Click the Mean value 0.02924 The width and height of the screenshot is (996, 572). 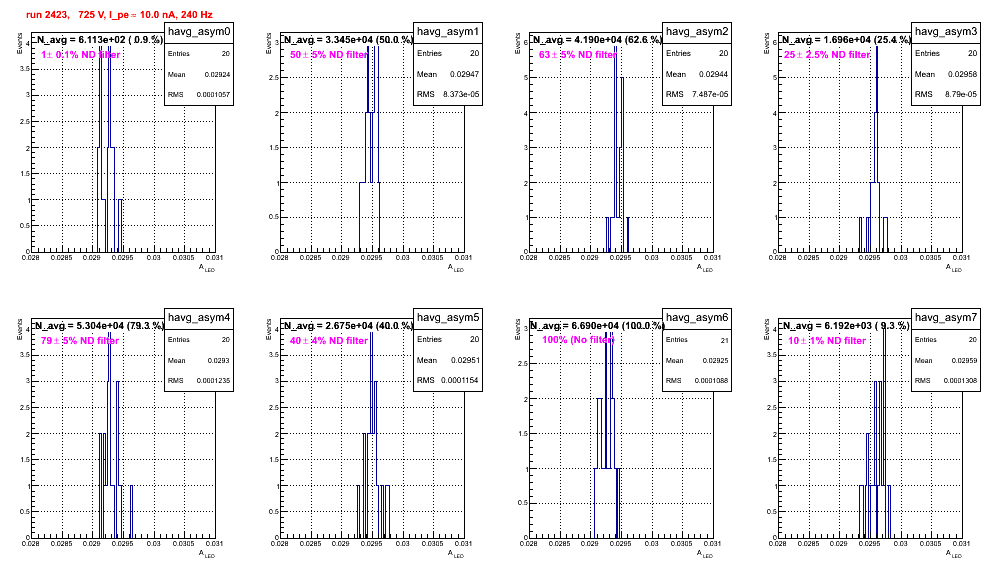pos(217,75)
